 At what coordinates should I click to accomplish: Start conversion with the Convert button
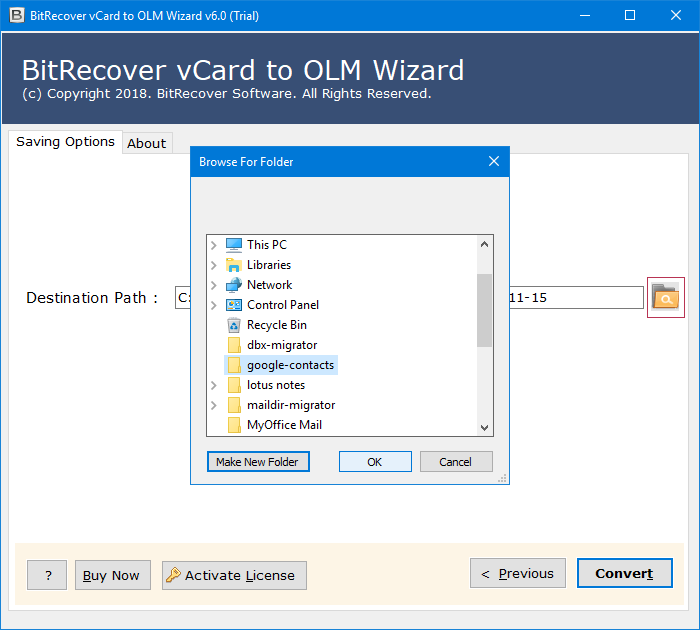(624, 573)
